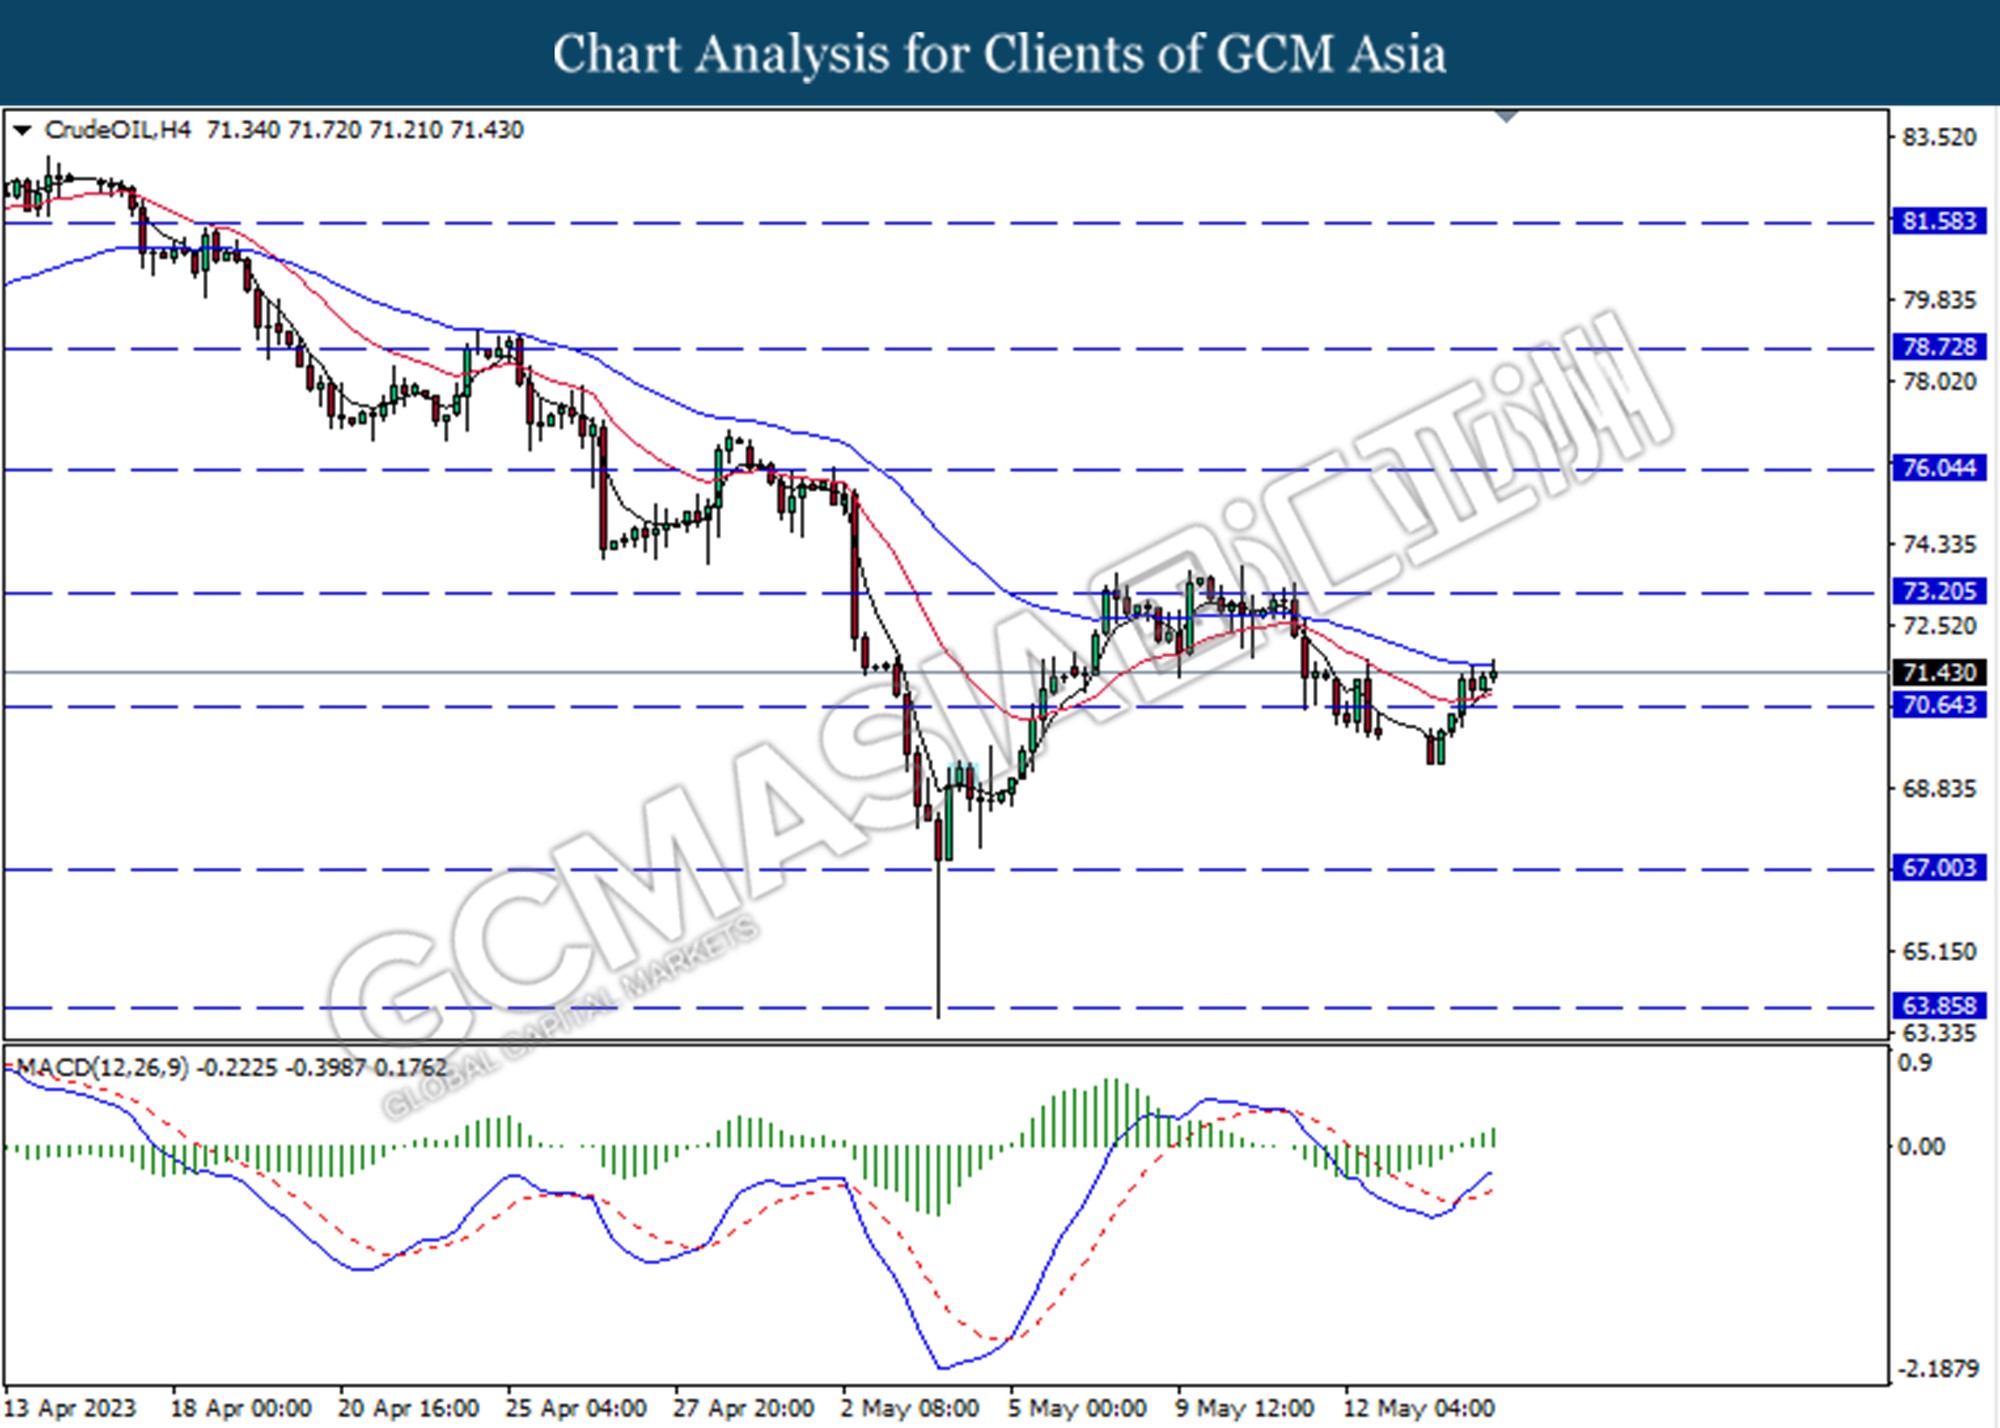The image size is (2000, 1428).
Task: Click the 5 May 00:00 time label
Action: click(1077, 1408)
